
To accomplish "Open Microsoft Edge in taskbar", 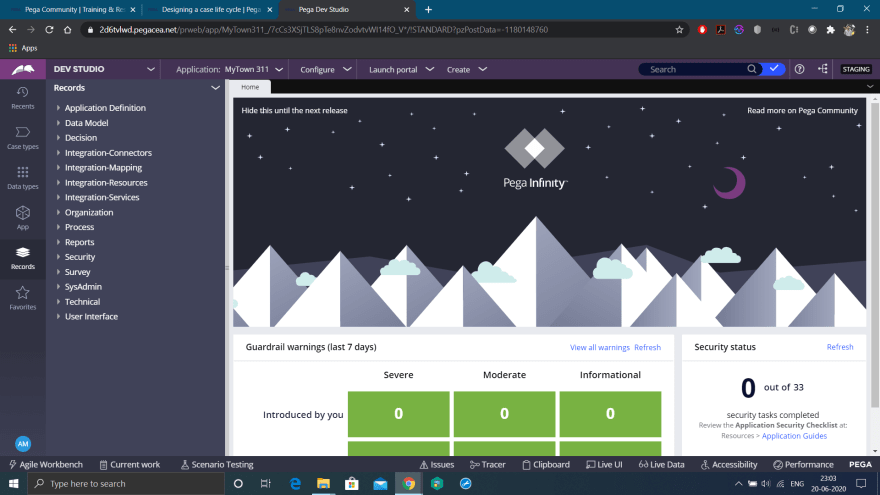I will 295,483.
